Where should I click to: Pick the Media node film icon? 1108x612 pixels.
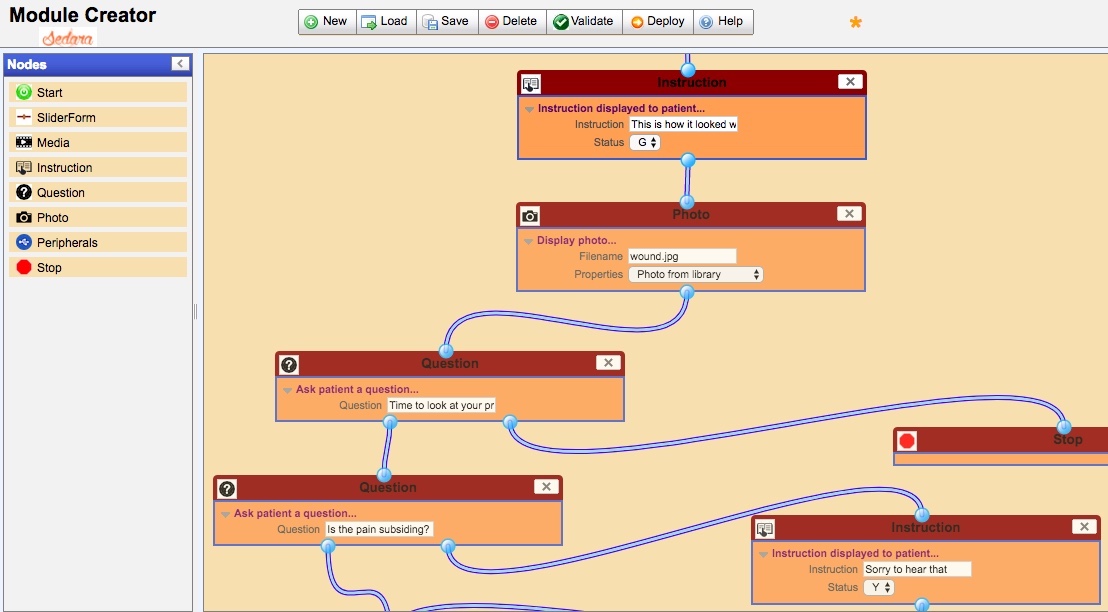pos(24,142)
